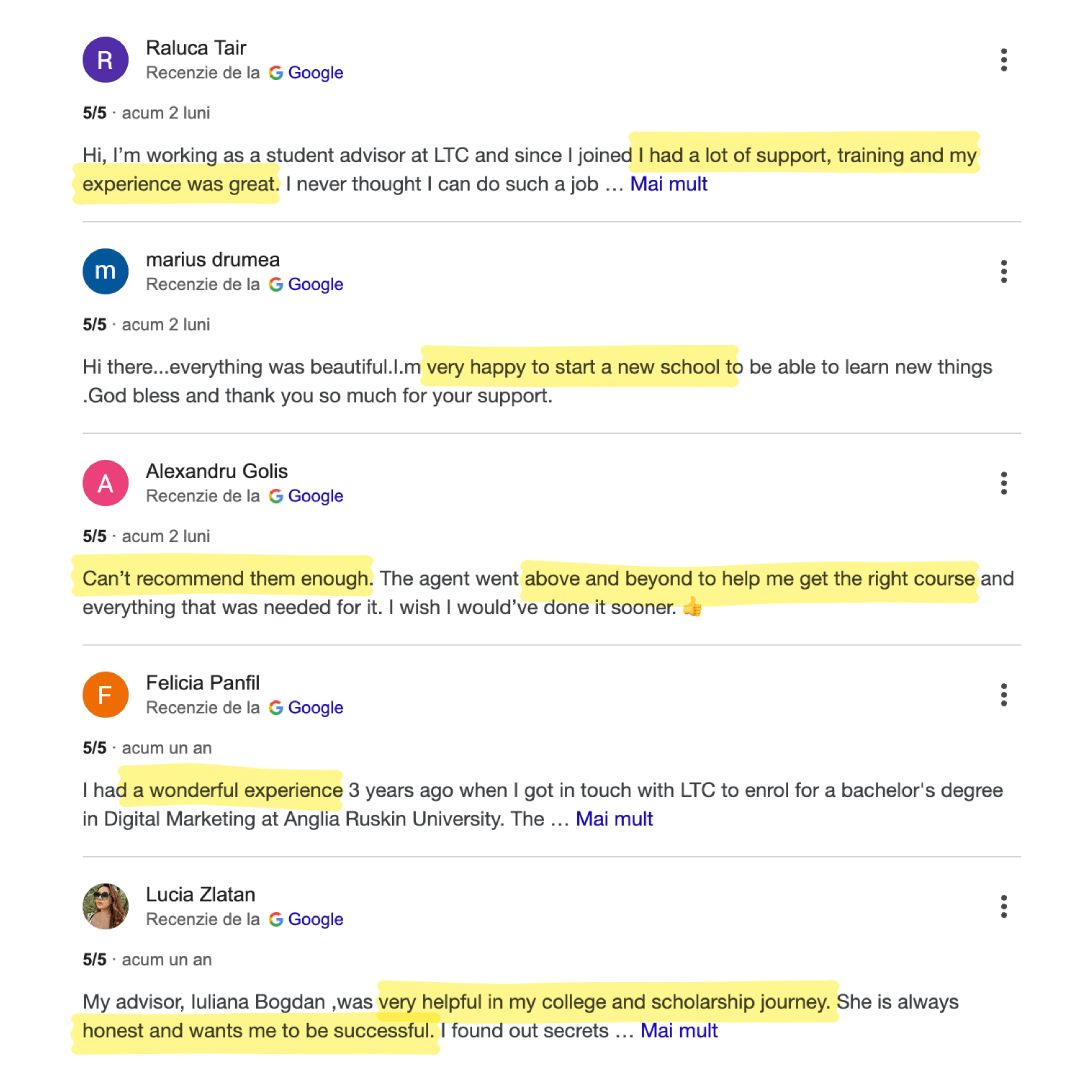Open options menu for Raluca Tair's review
1080x1080 pixels.
(1004, 60)
